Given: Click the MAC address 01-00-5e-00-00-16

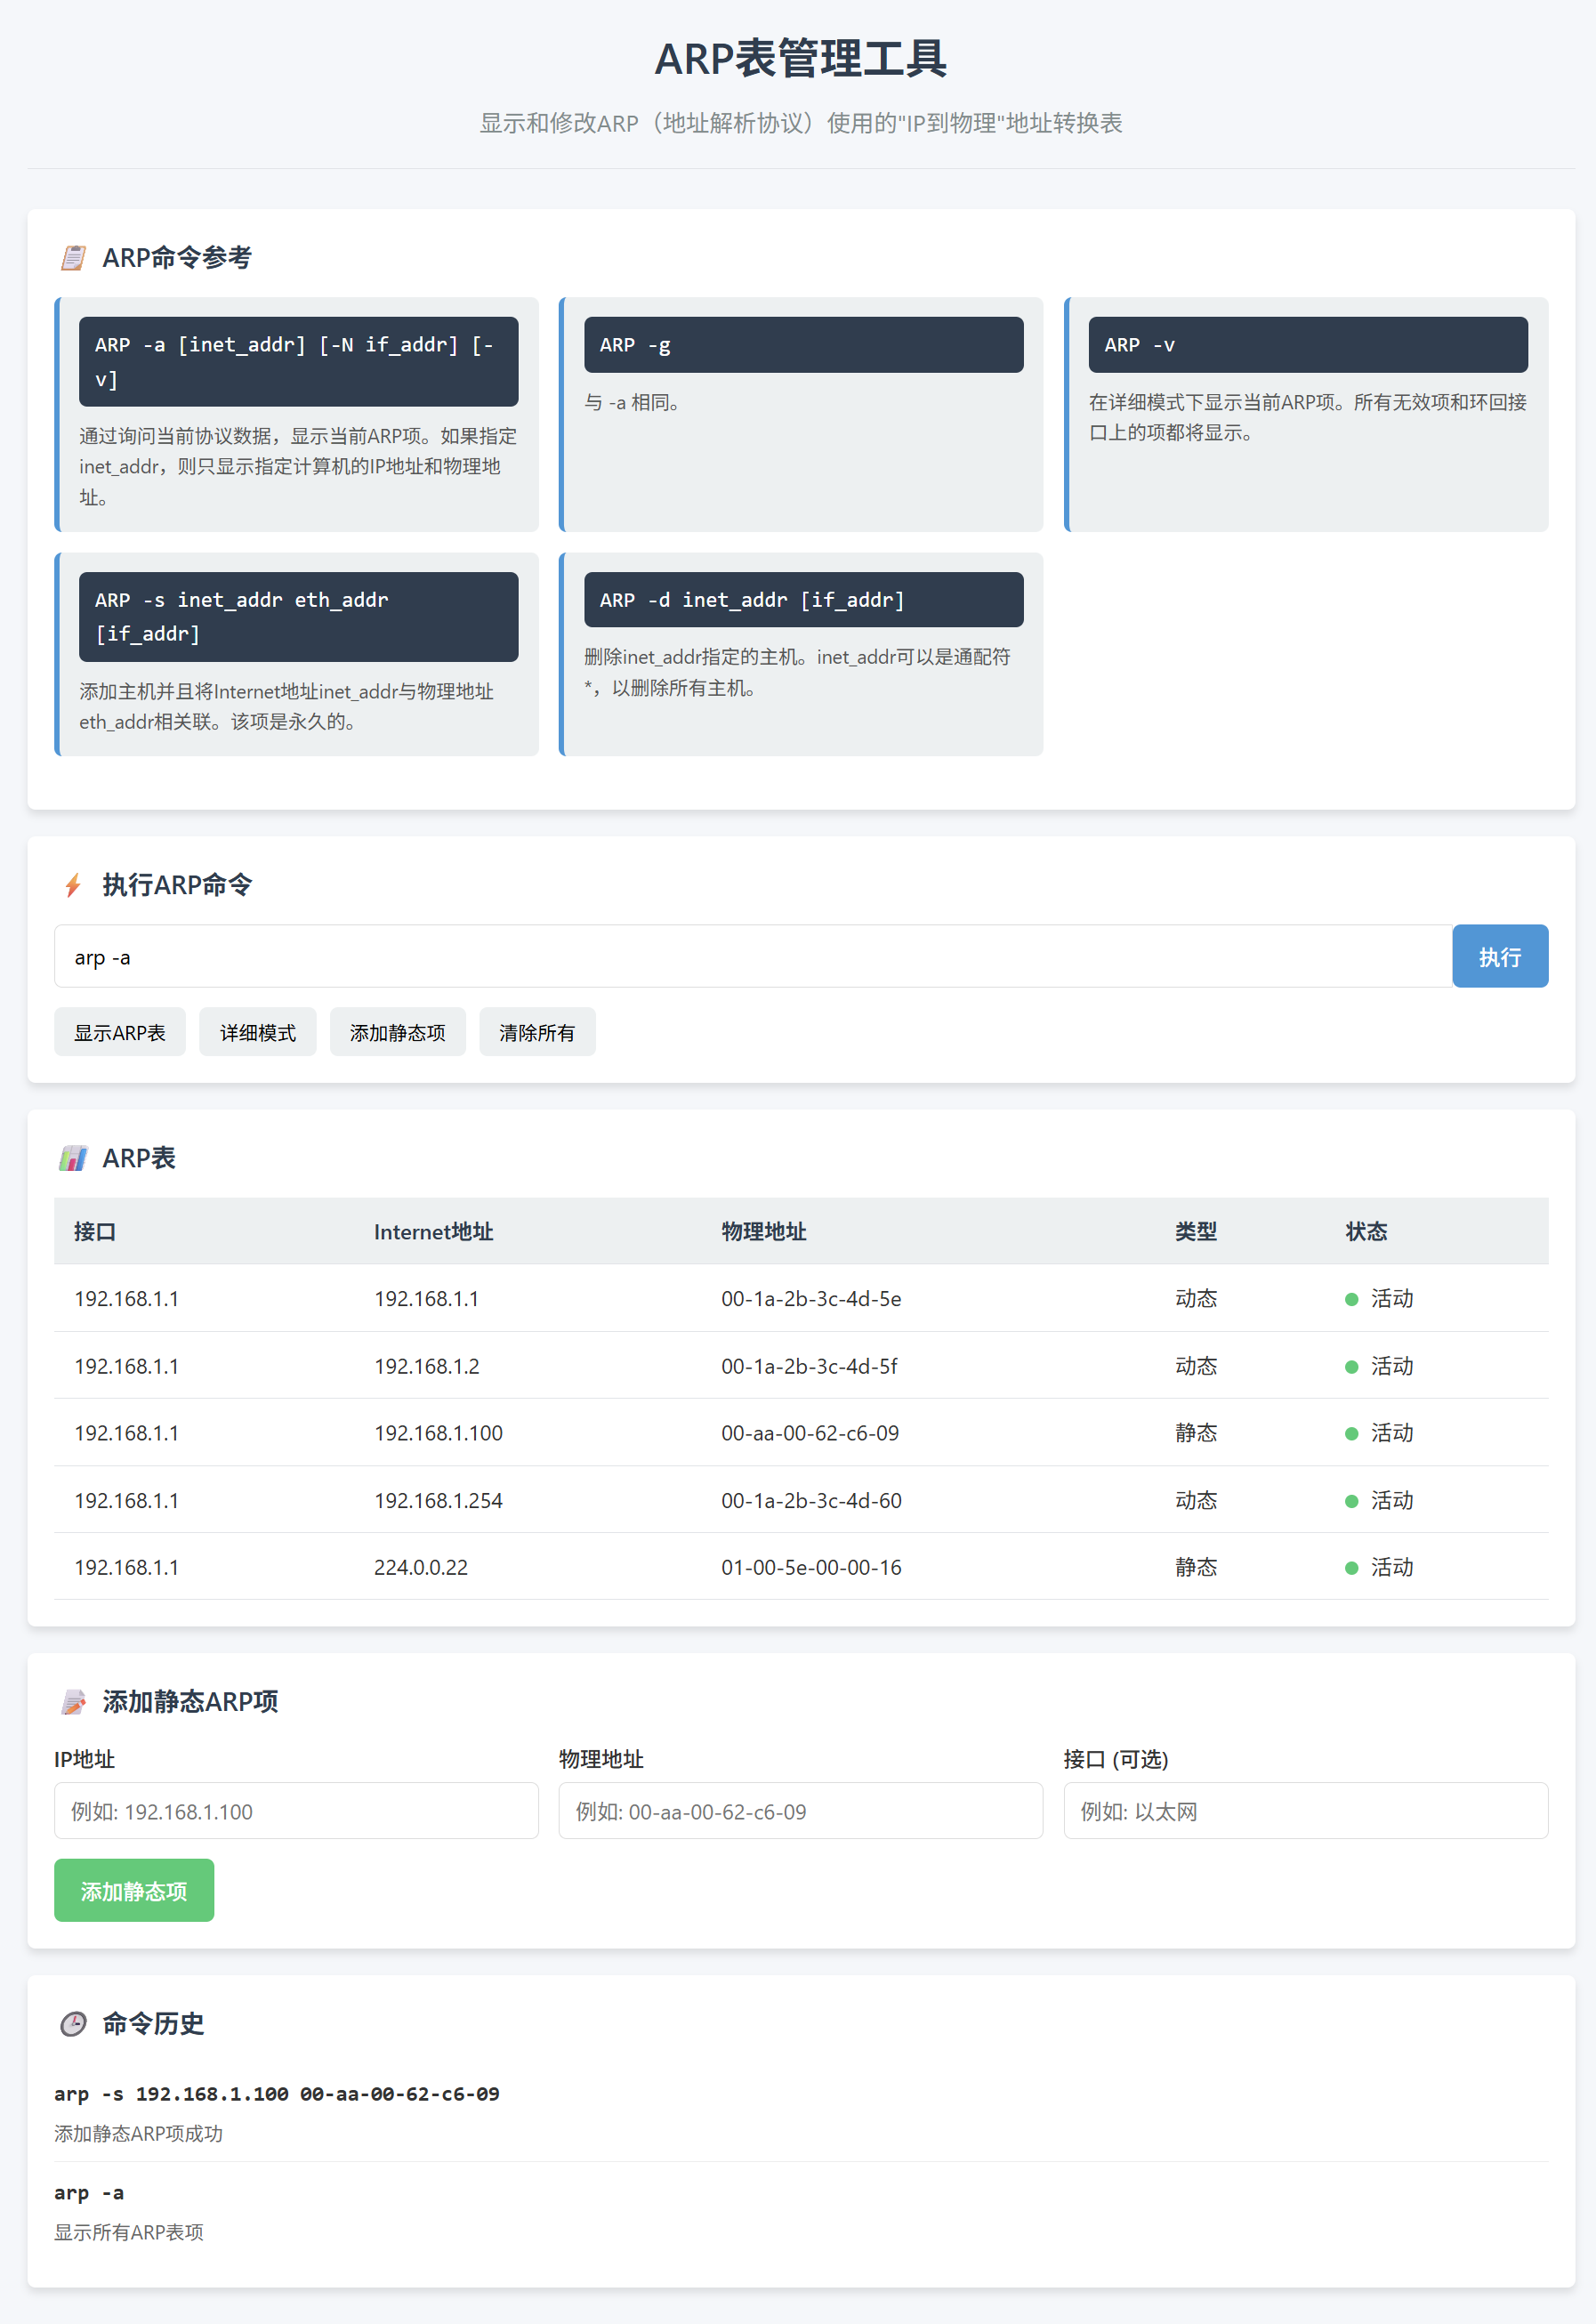Looking at the screenshot, I should pos(812,1567).
